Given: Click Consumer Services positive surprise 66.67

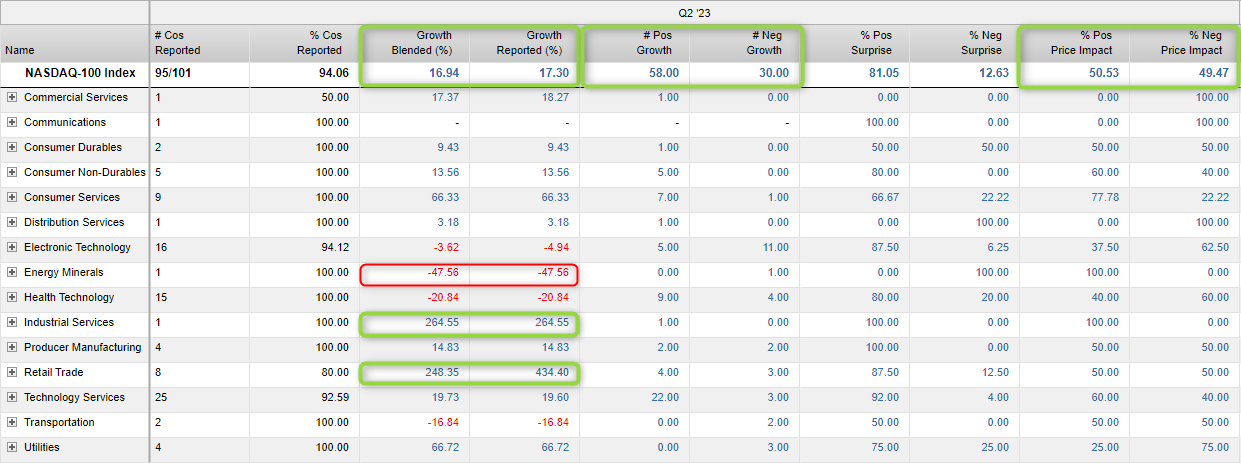Looking at the screenshot, I should click(885, 198).
